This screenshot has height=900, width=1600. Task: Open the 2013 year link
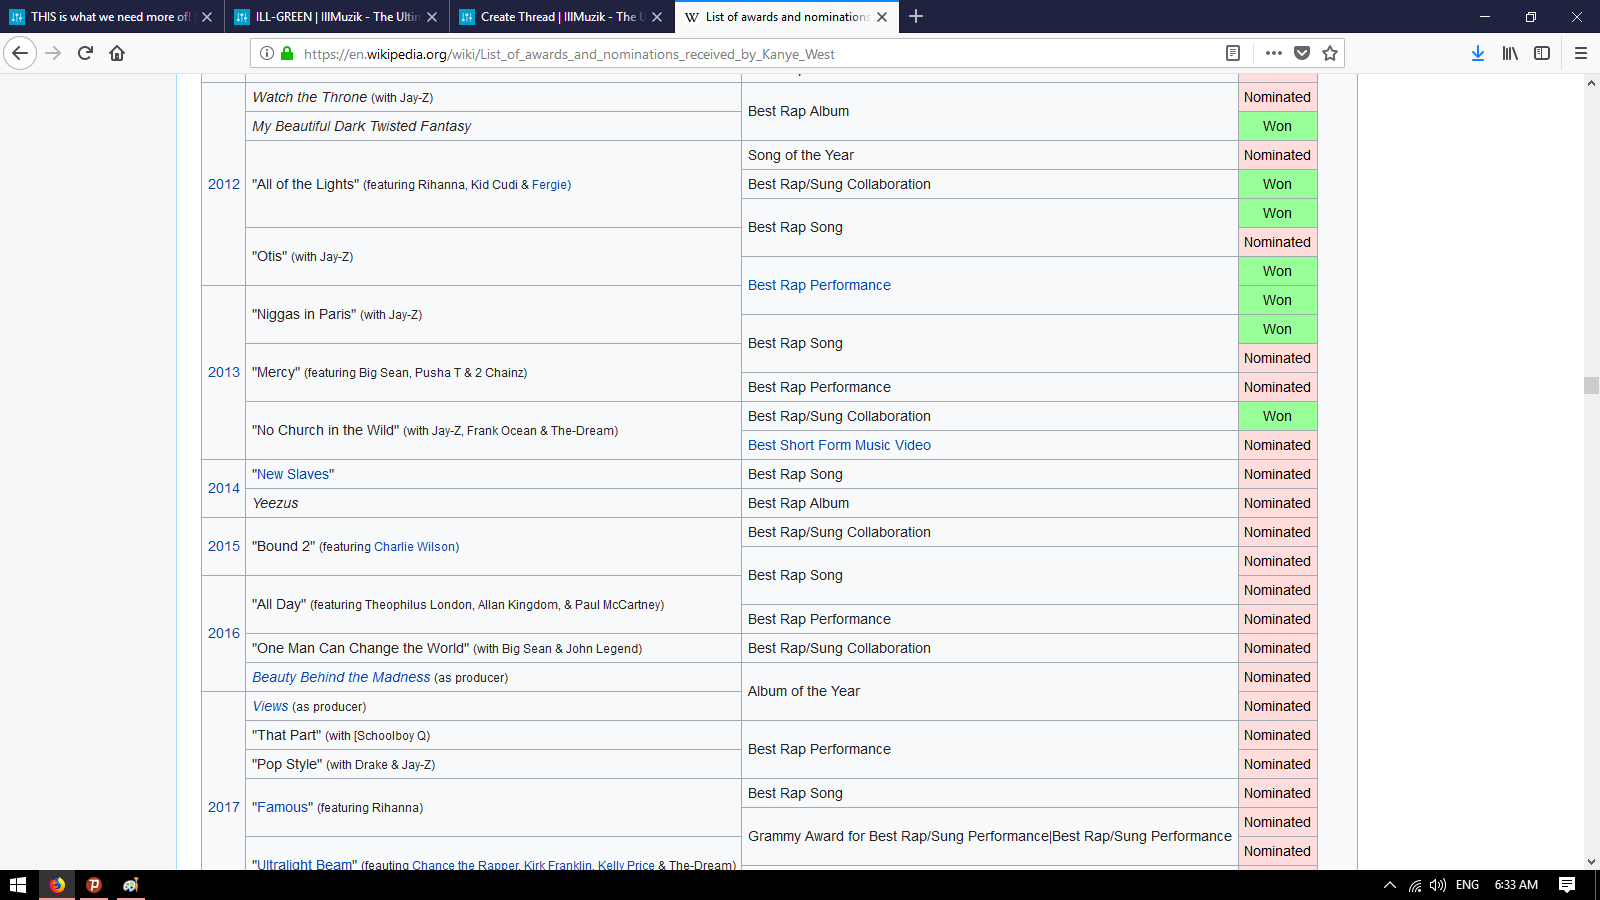tap(224, 372)
